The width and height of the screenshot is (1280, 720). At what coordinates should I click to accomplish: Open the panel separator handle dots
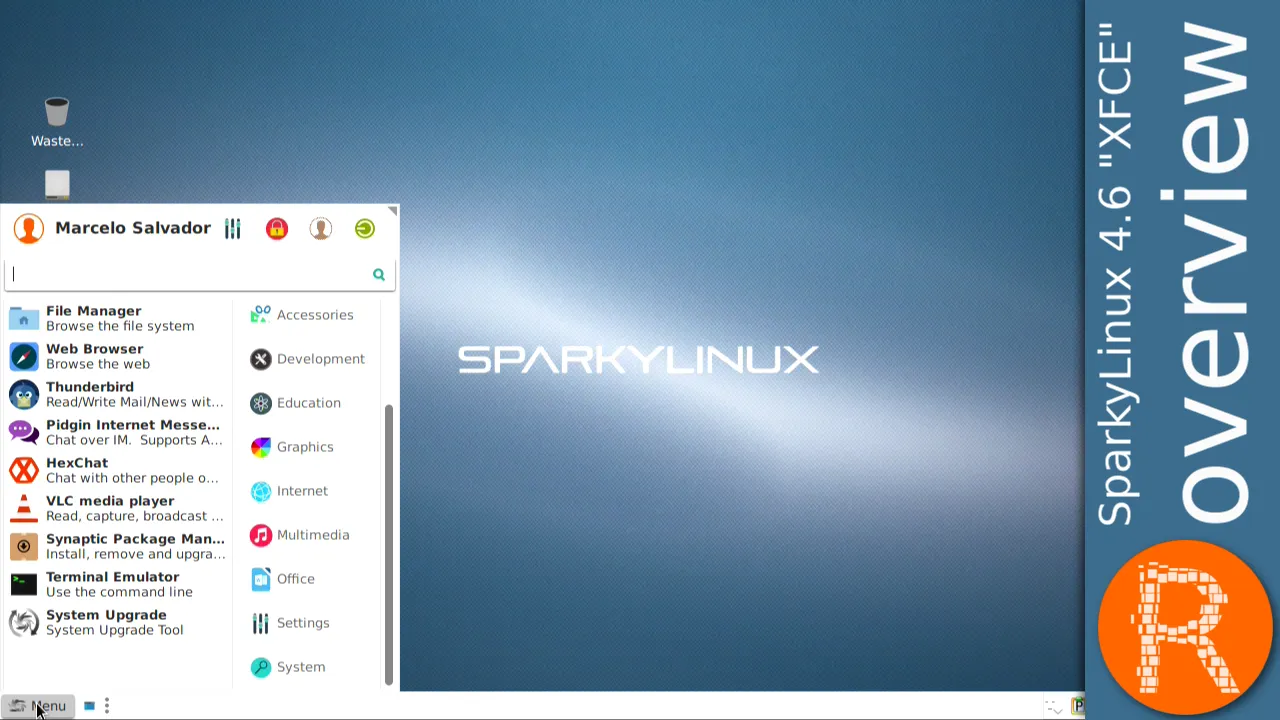click(107, 706)
